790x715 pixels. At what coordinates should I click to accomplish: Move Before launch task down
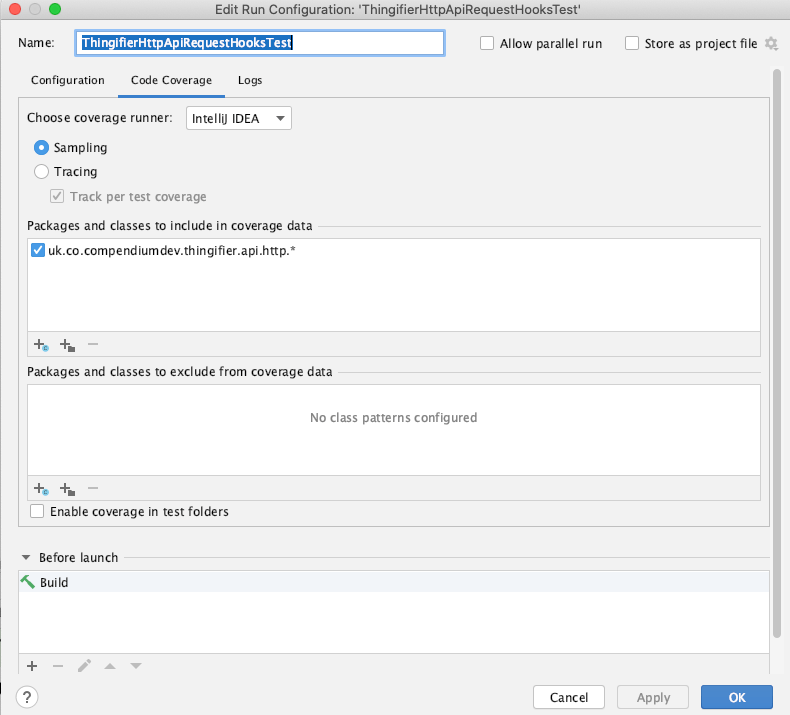click(136, 666)
